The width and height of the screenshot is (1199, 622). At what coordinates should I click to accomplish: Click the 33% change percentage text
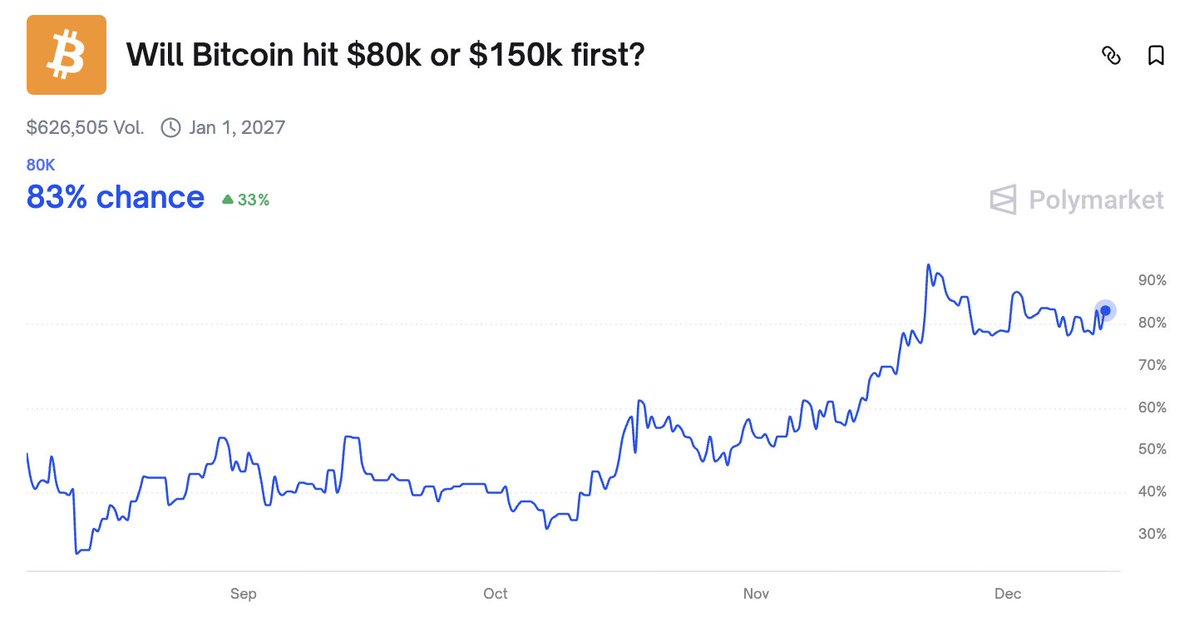click(253, 200)
